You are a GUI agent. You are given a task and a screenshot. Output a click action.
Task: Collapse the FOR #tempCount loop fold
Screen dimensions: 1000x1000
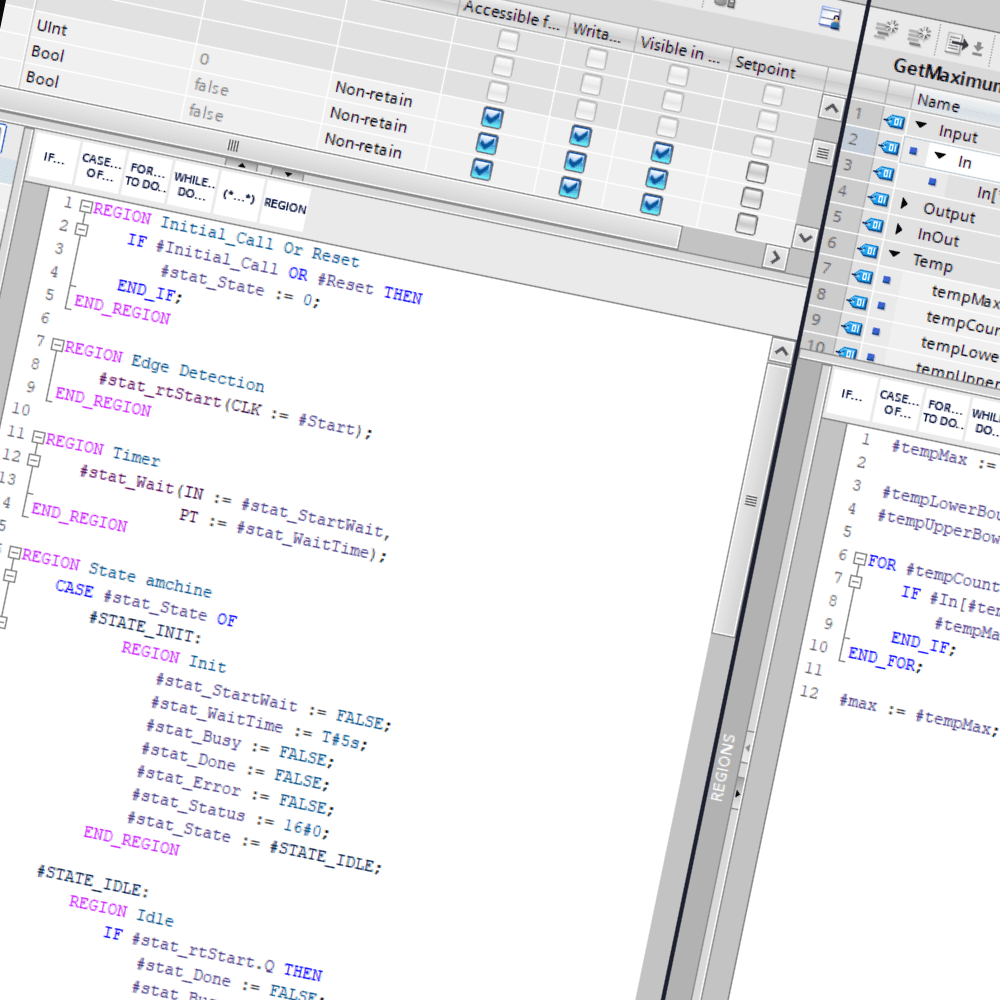click(x=860, y=559)
